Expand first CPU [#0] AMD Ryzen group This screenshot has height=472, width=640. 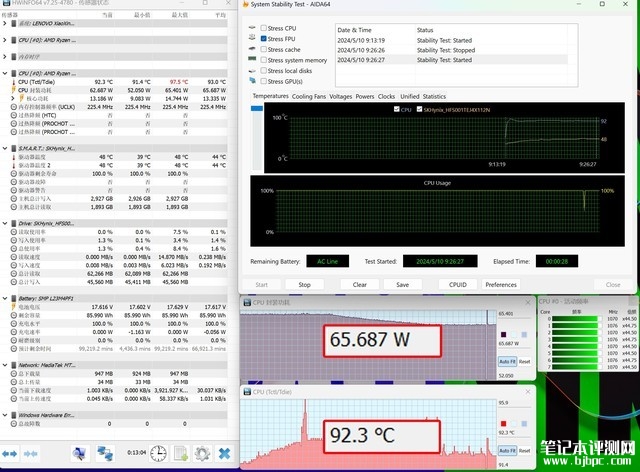[5, 40]
